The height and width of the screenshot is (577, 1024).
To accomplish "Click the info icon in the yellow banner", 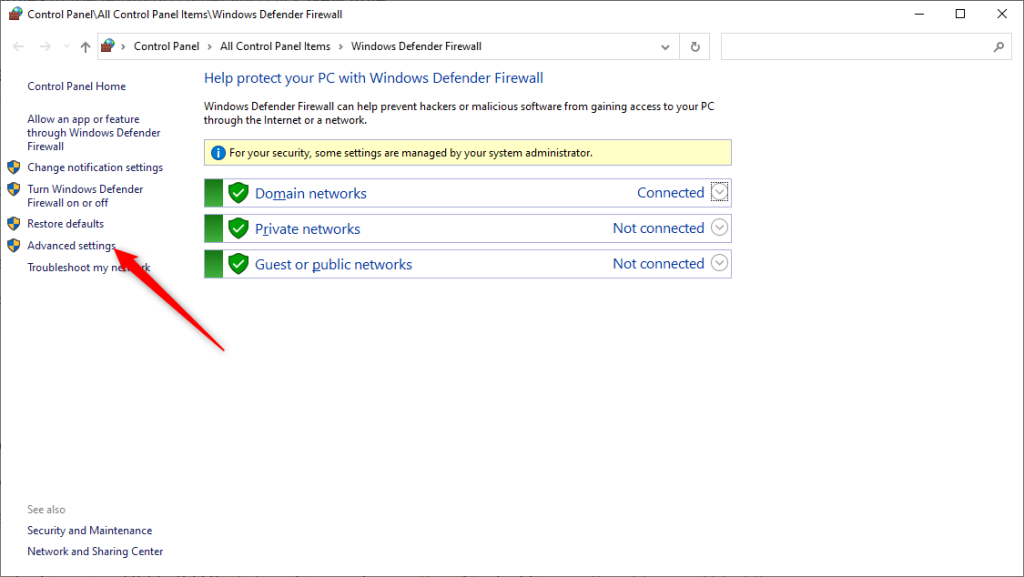I will [218, 152].
